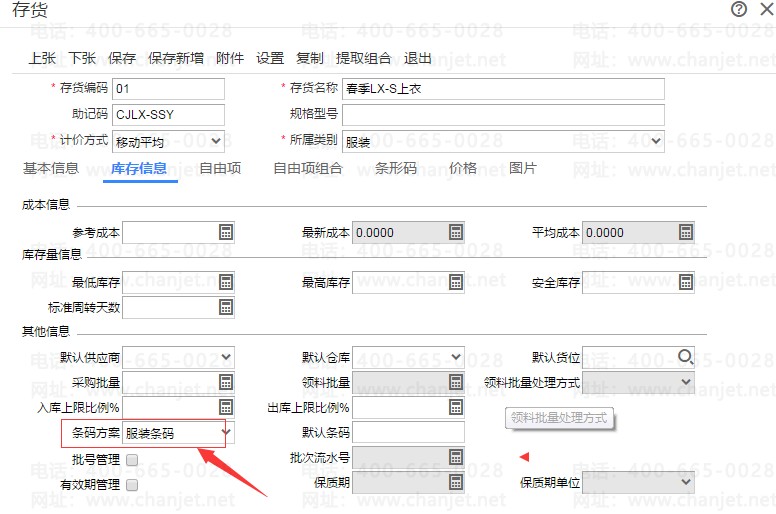
Task: Click search icon in 默认货位 field
Action: (x=685, y=357)
